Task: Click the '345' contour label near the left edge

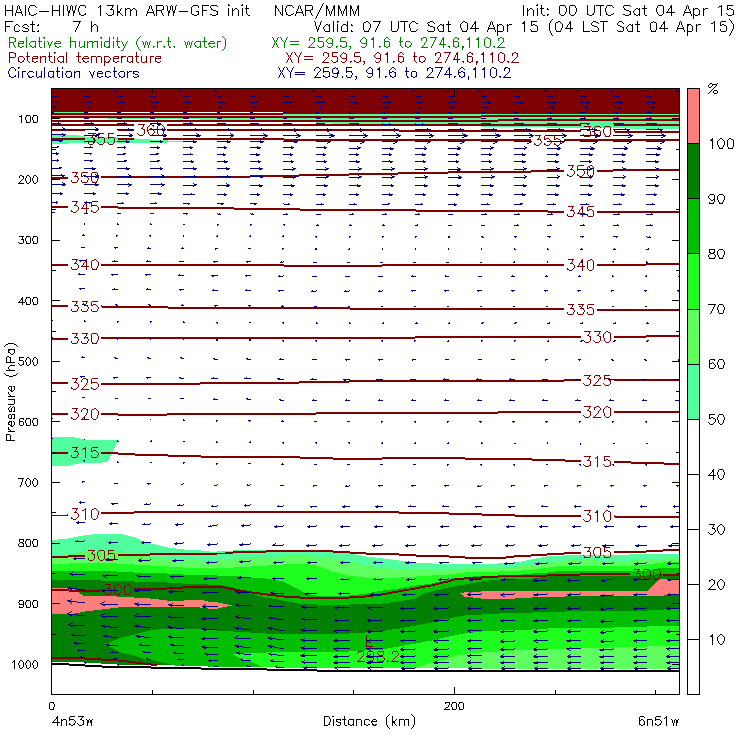Action: pyautogui.click(x=85, y=207)
